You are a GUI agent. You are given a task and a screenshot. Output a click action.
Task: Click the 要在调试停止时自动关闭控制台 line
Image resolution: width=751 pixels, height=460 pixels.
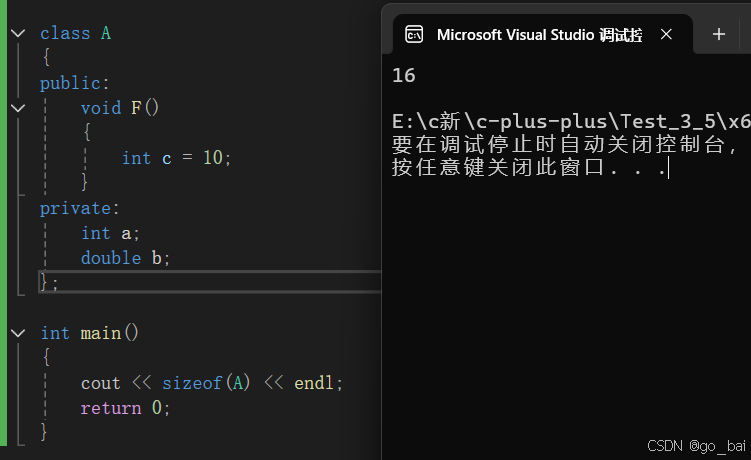tap(564, 144)
